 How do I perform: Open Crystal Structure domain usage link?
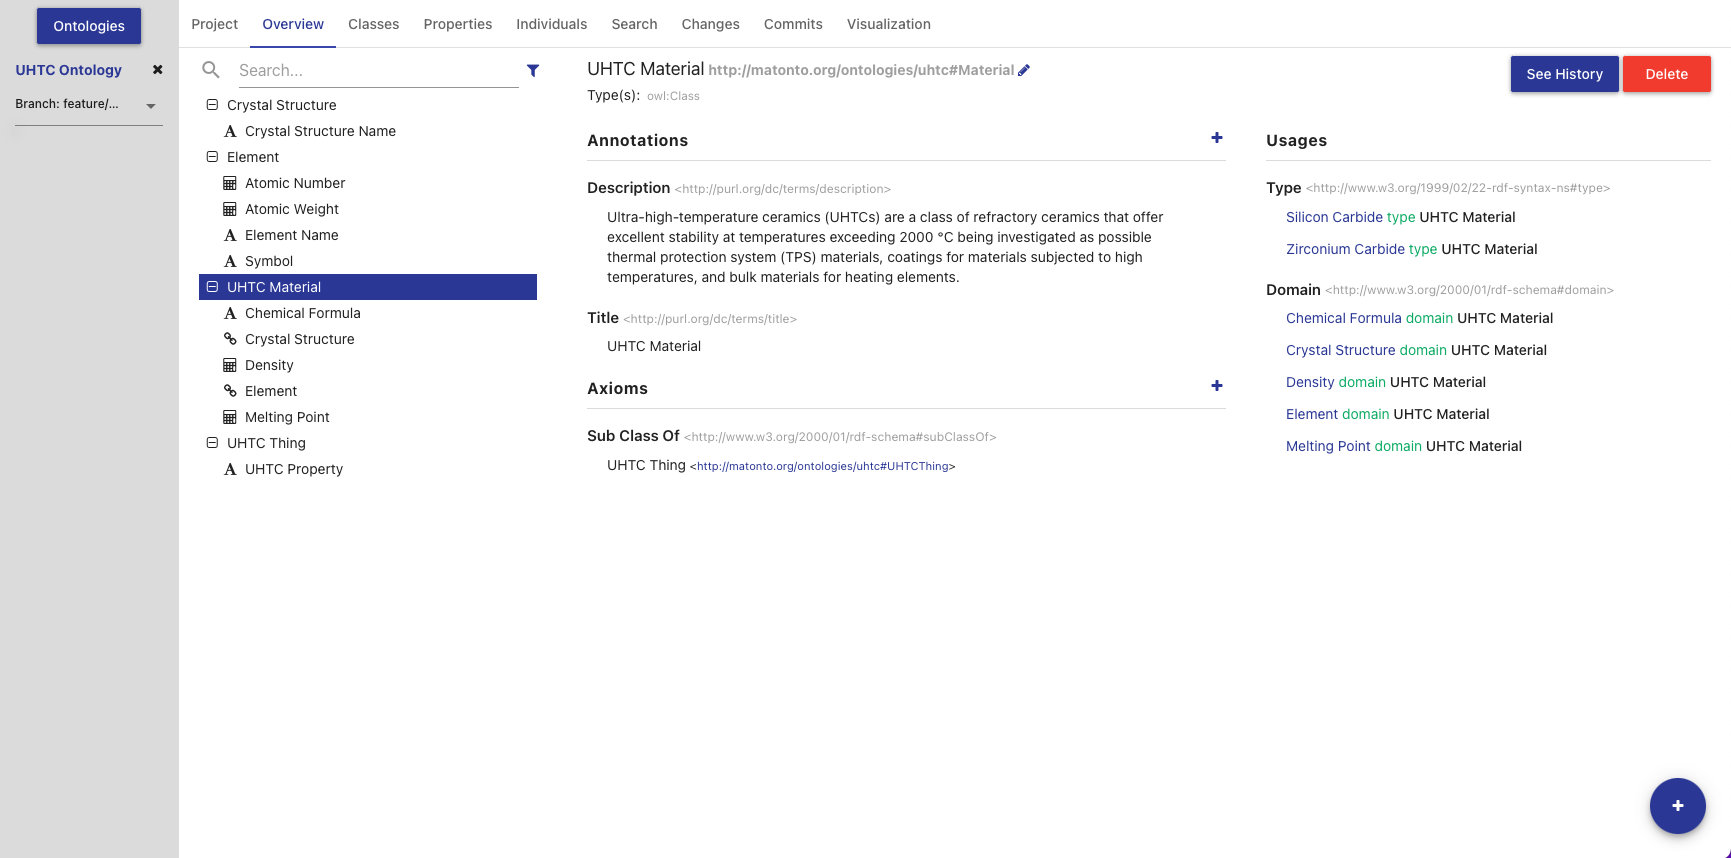point(1340,350)
